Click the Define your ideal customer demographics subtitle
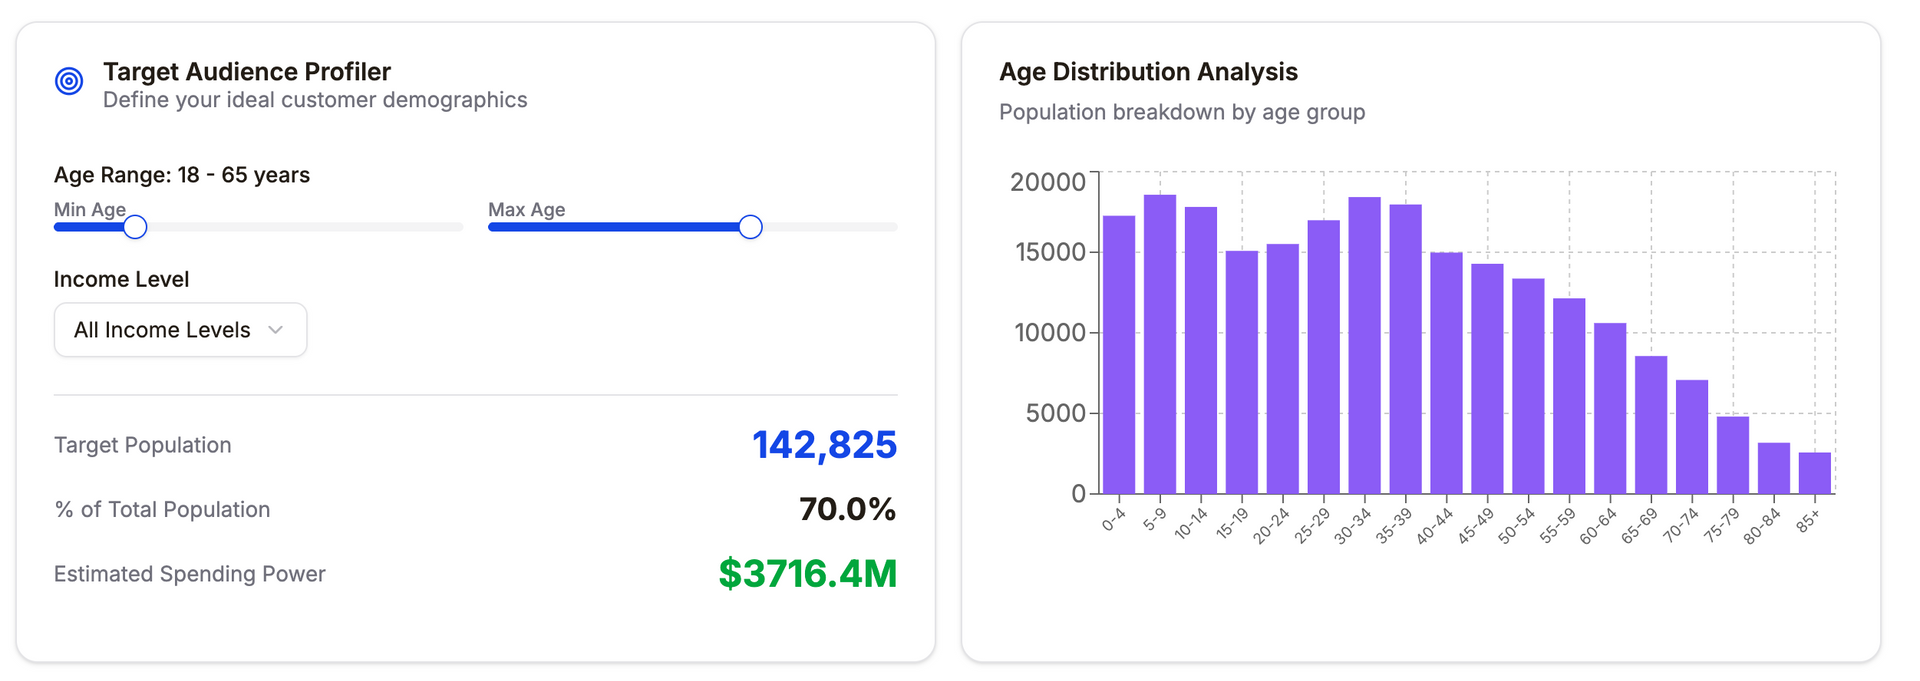 click(x=315, y=100)
